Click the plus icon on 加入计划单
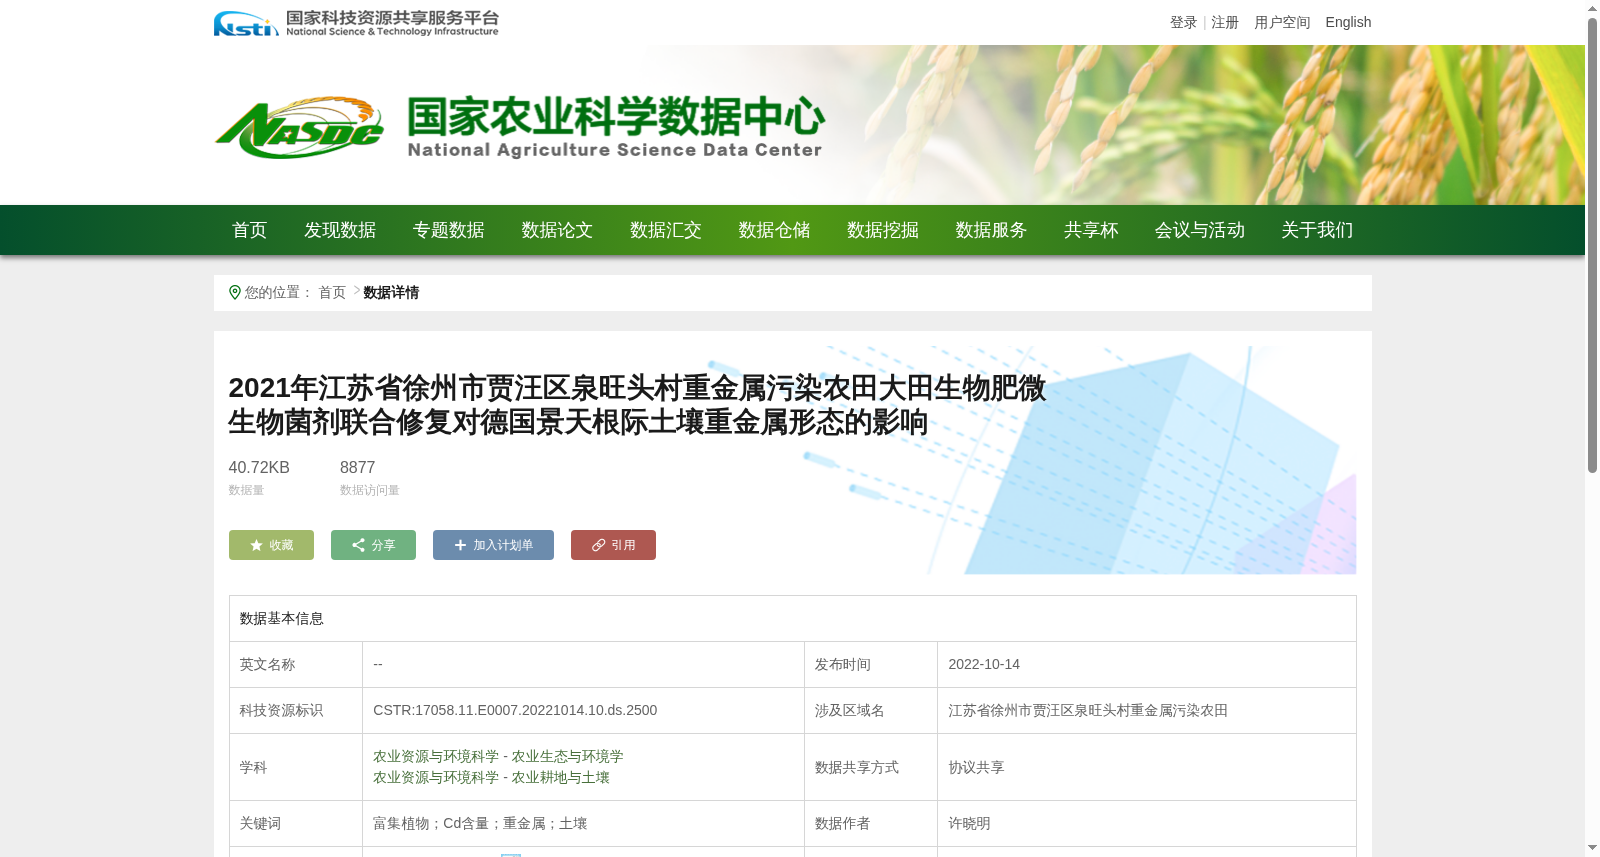The width and height of the screenshot is (1600, 857). 460,545
